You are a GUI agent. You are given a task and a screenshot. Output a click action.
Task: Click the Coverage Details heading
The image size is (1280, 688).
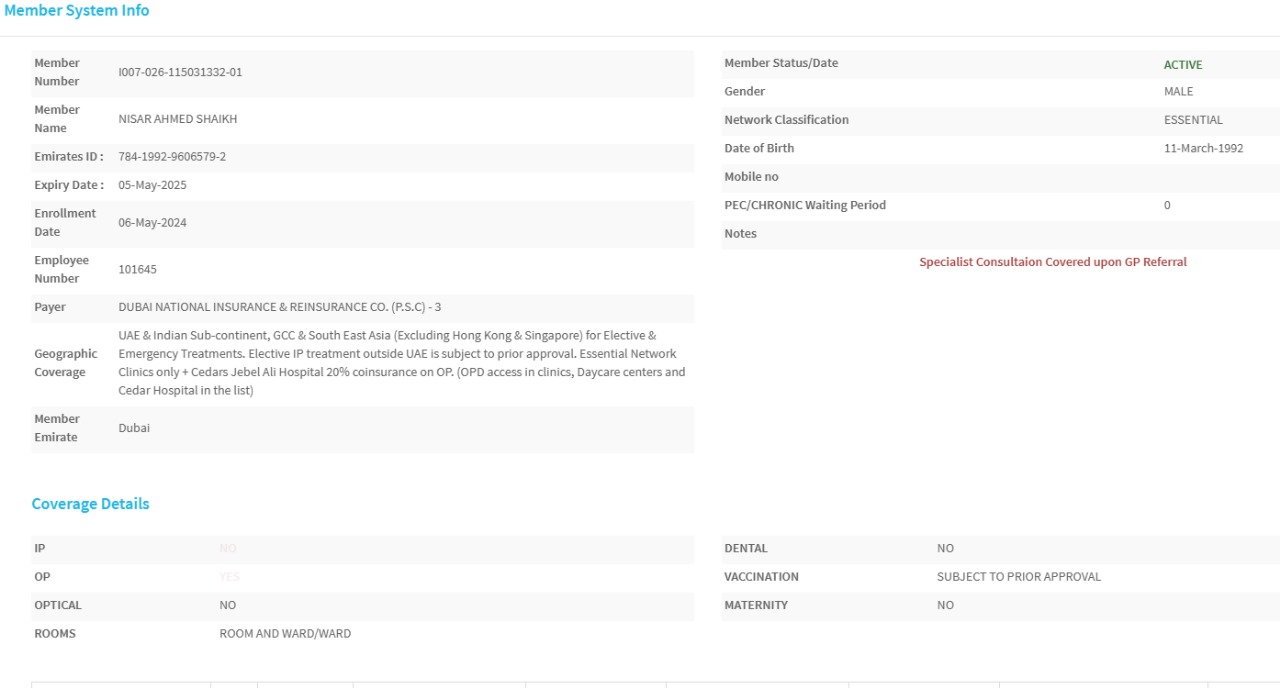(90, 504)
